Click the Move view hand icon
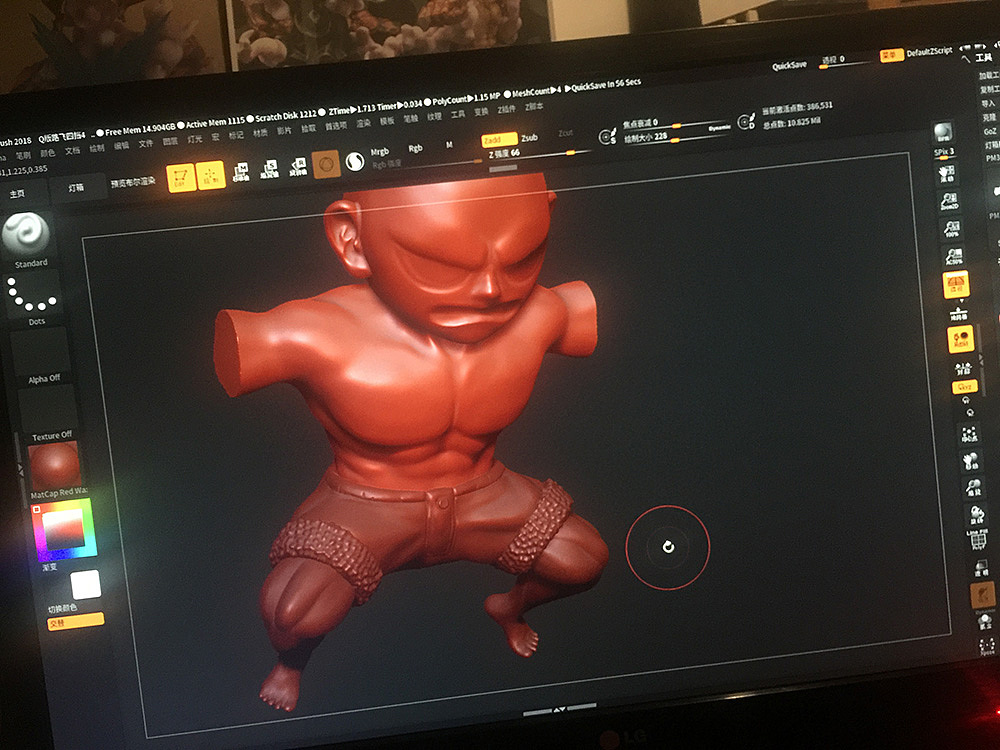This screenshot has width=1000, height=750. (971, 461)
